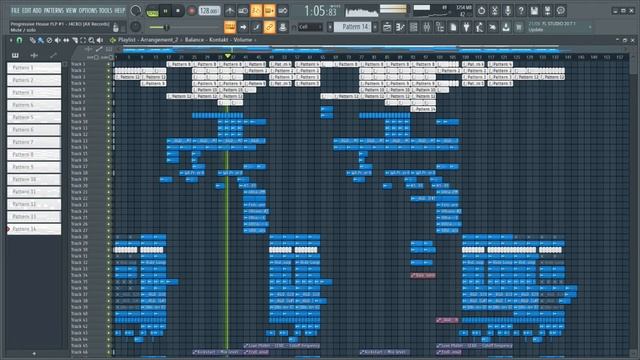
Task: Toggle typing keyboard to piano
Action: click(230, 27)
